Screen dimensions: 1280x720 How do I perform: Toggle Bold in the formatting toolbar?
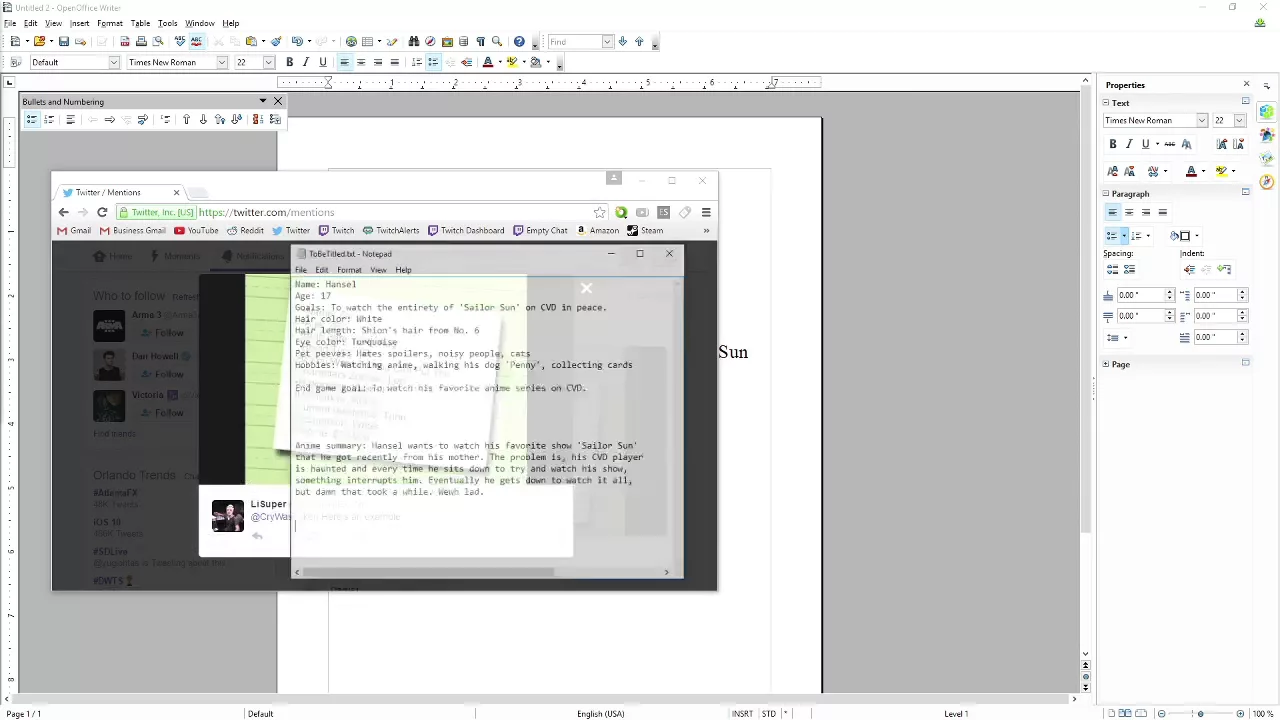coord(289,62)
